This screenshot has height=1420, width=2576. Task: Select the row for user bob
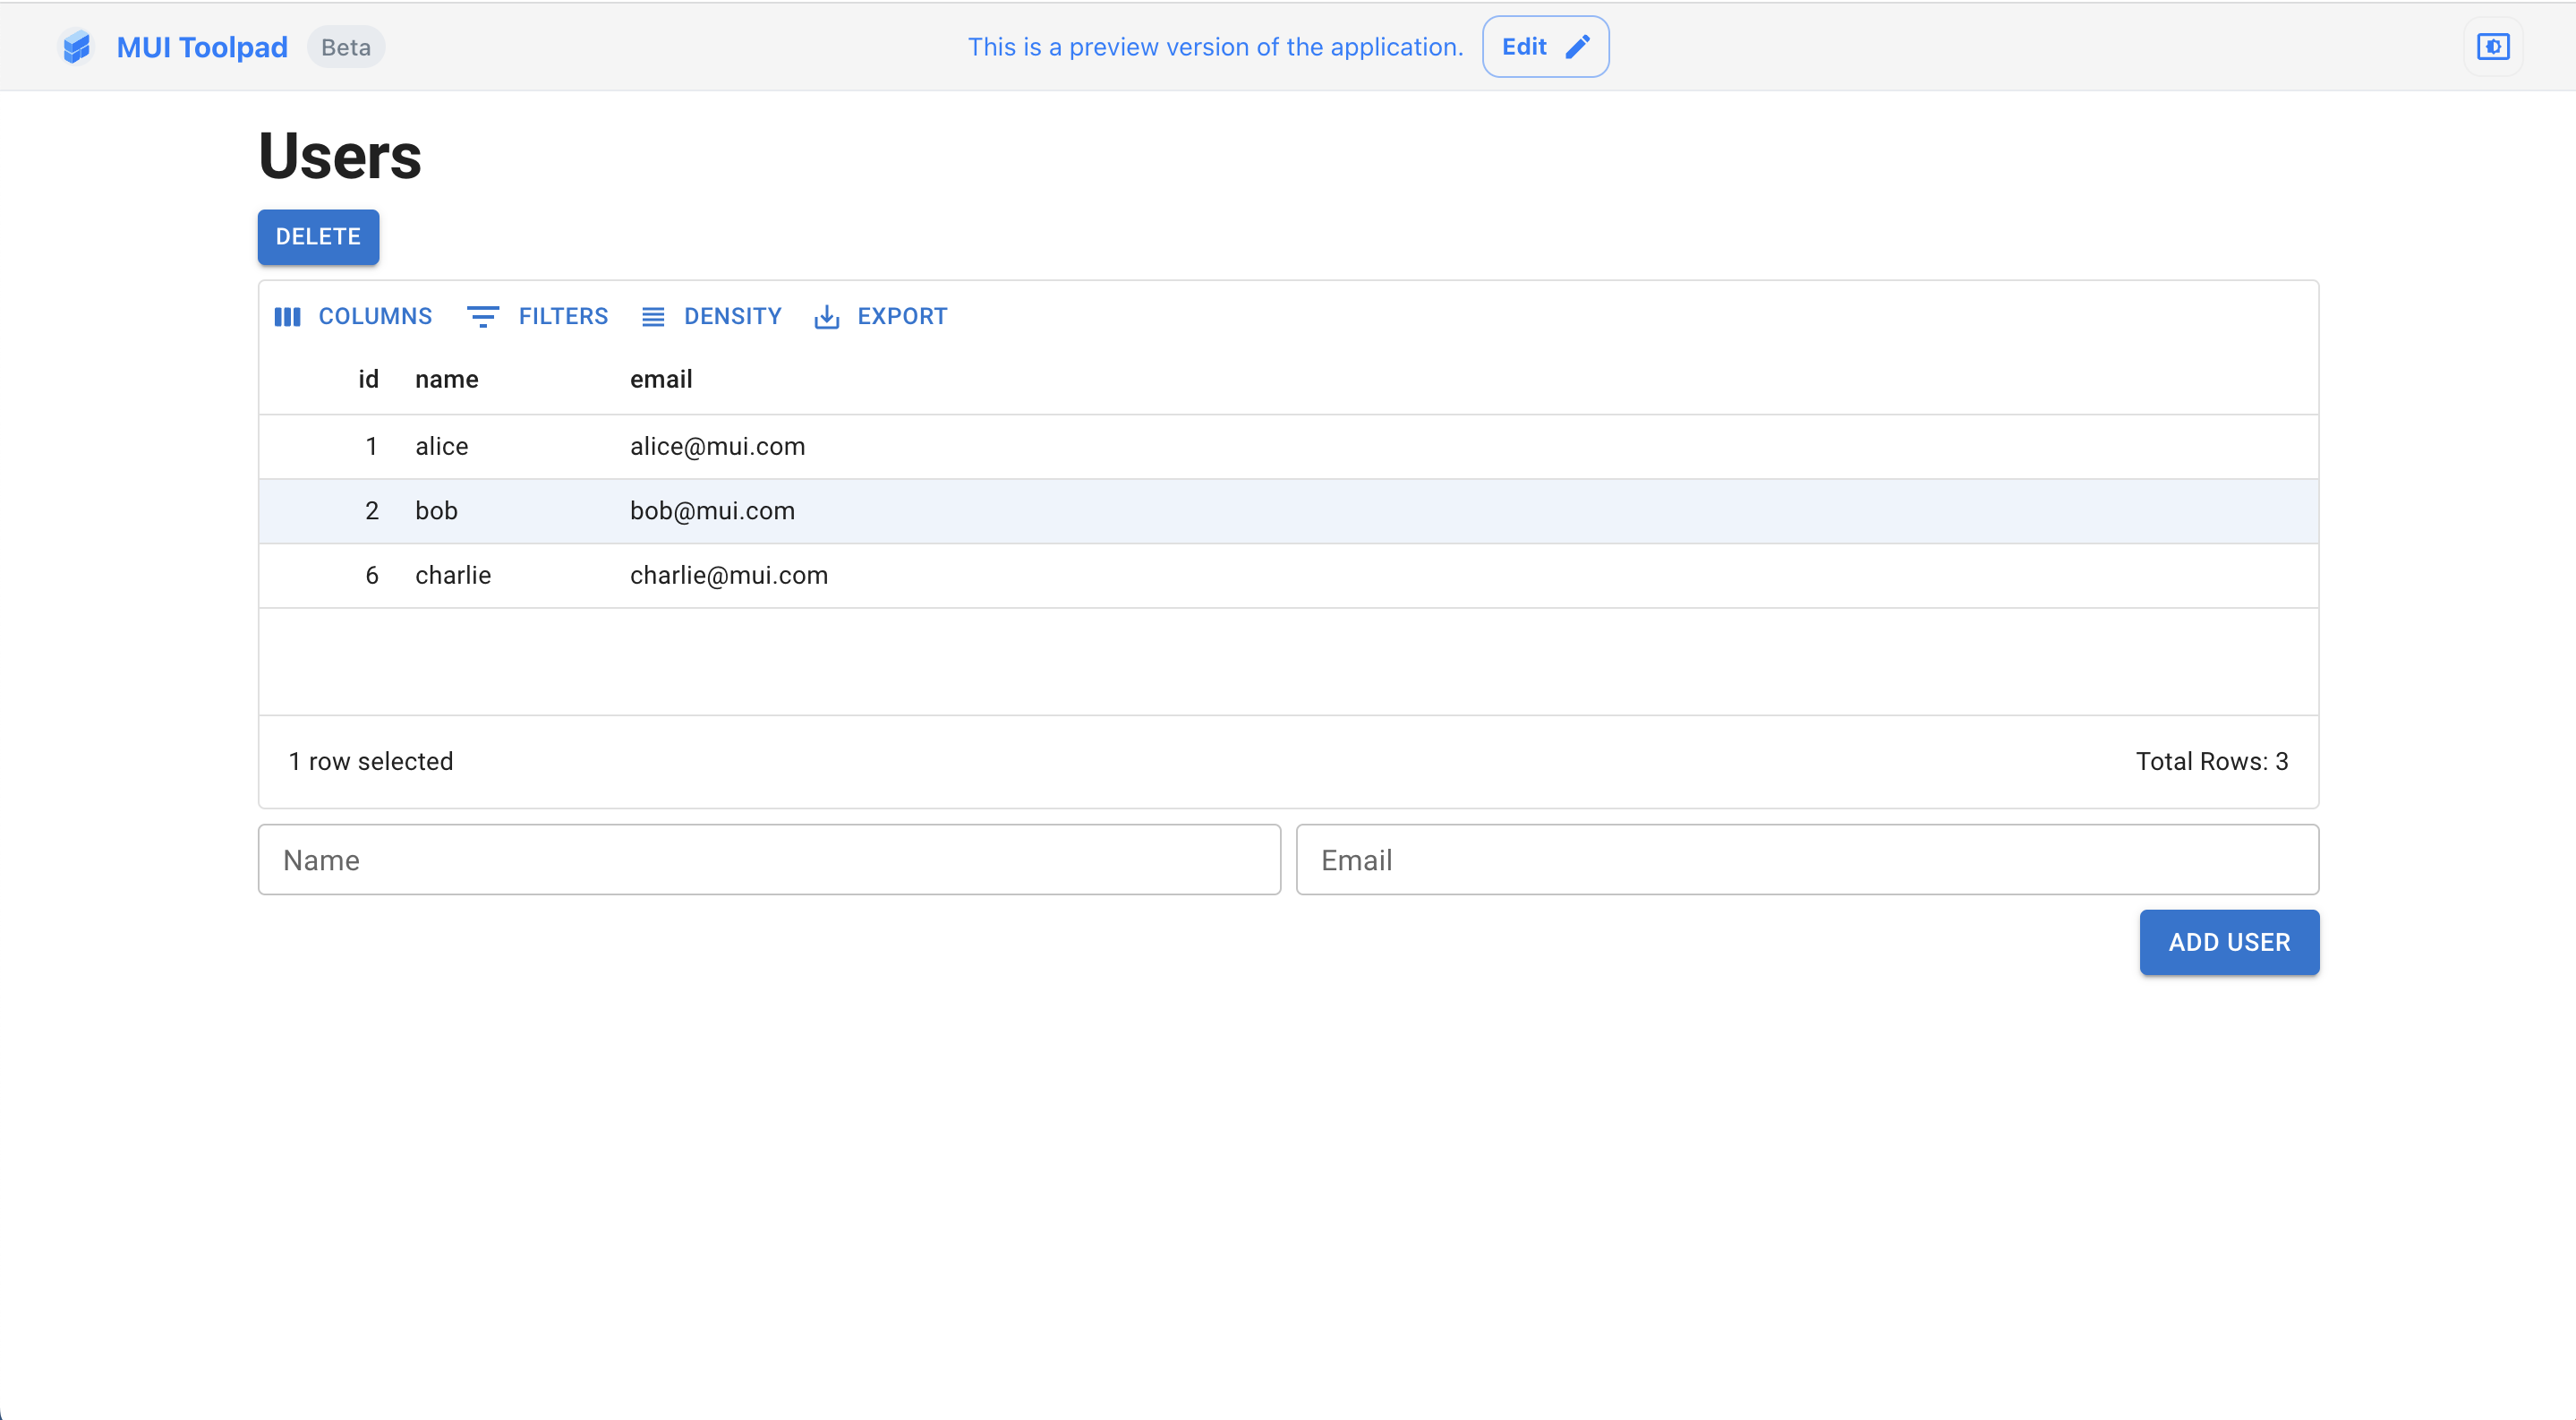tap(1290, 509)
